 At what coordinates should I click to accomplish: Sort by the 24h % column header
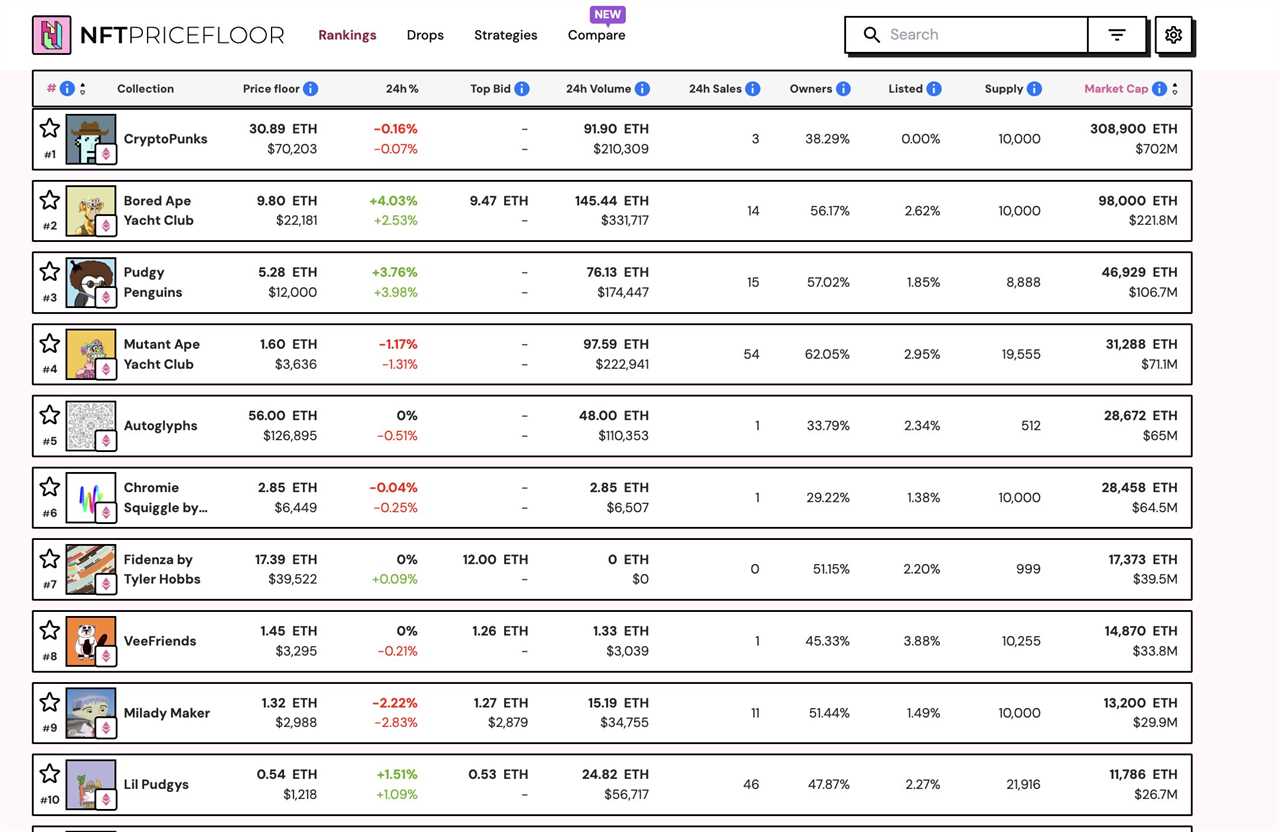pos(402,88)
